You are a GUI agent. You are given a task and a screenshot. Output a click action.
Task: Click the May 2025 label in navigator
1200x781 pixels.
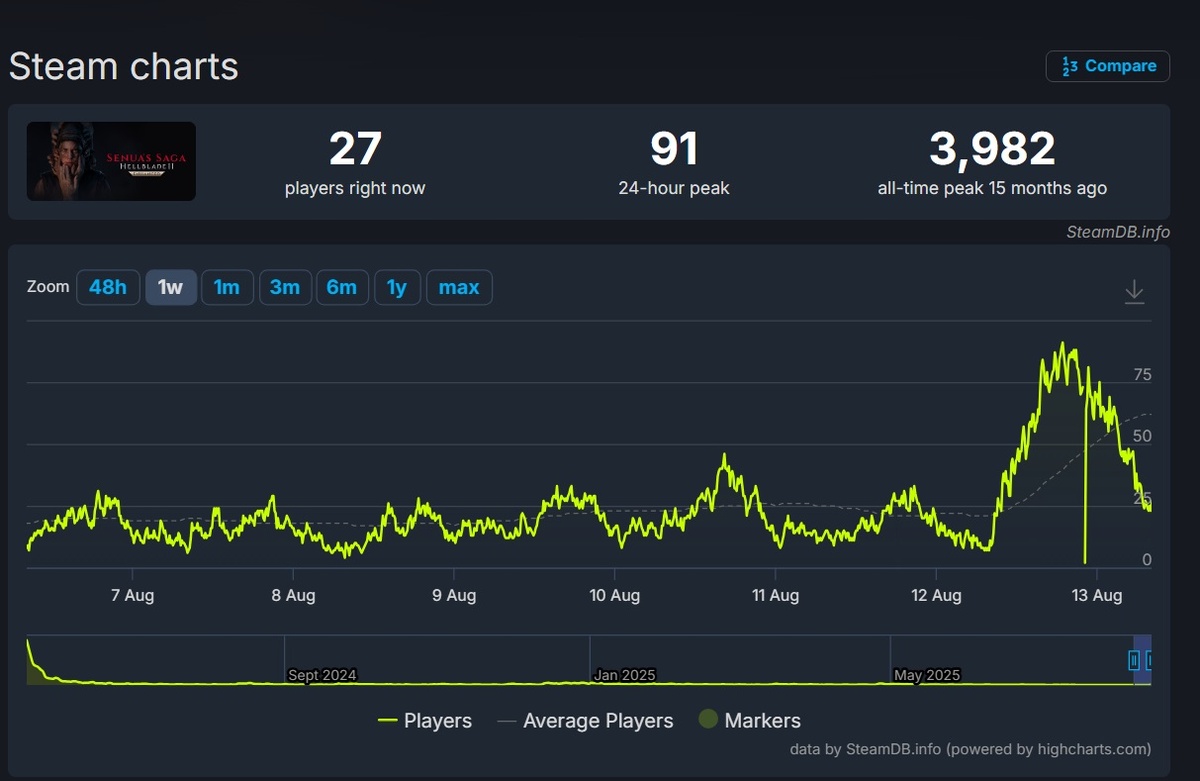click(x=927, y=675)
